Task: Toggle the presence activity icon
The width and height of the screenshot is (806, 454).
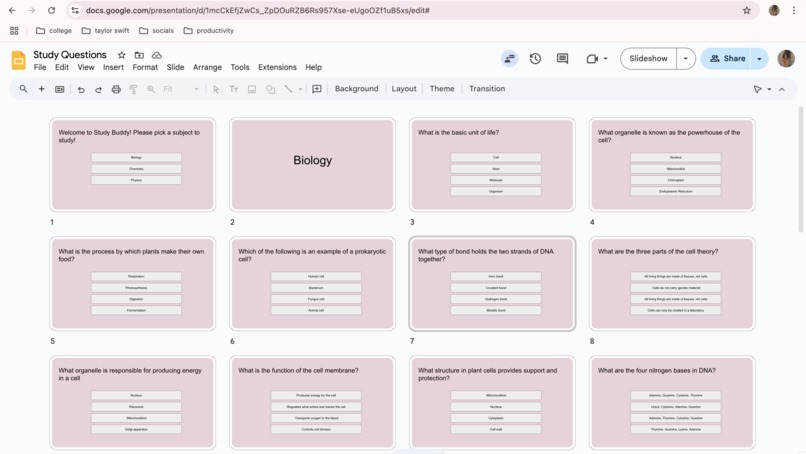Action: (509, 59)
